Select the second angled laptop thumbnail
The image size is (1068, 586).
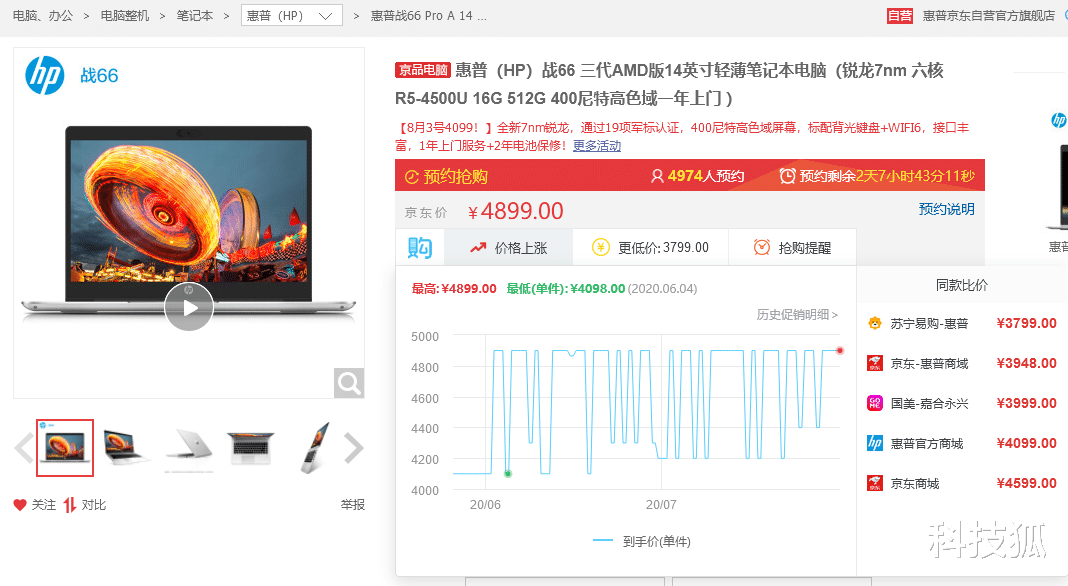point(126,448)
